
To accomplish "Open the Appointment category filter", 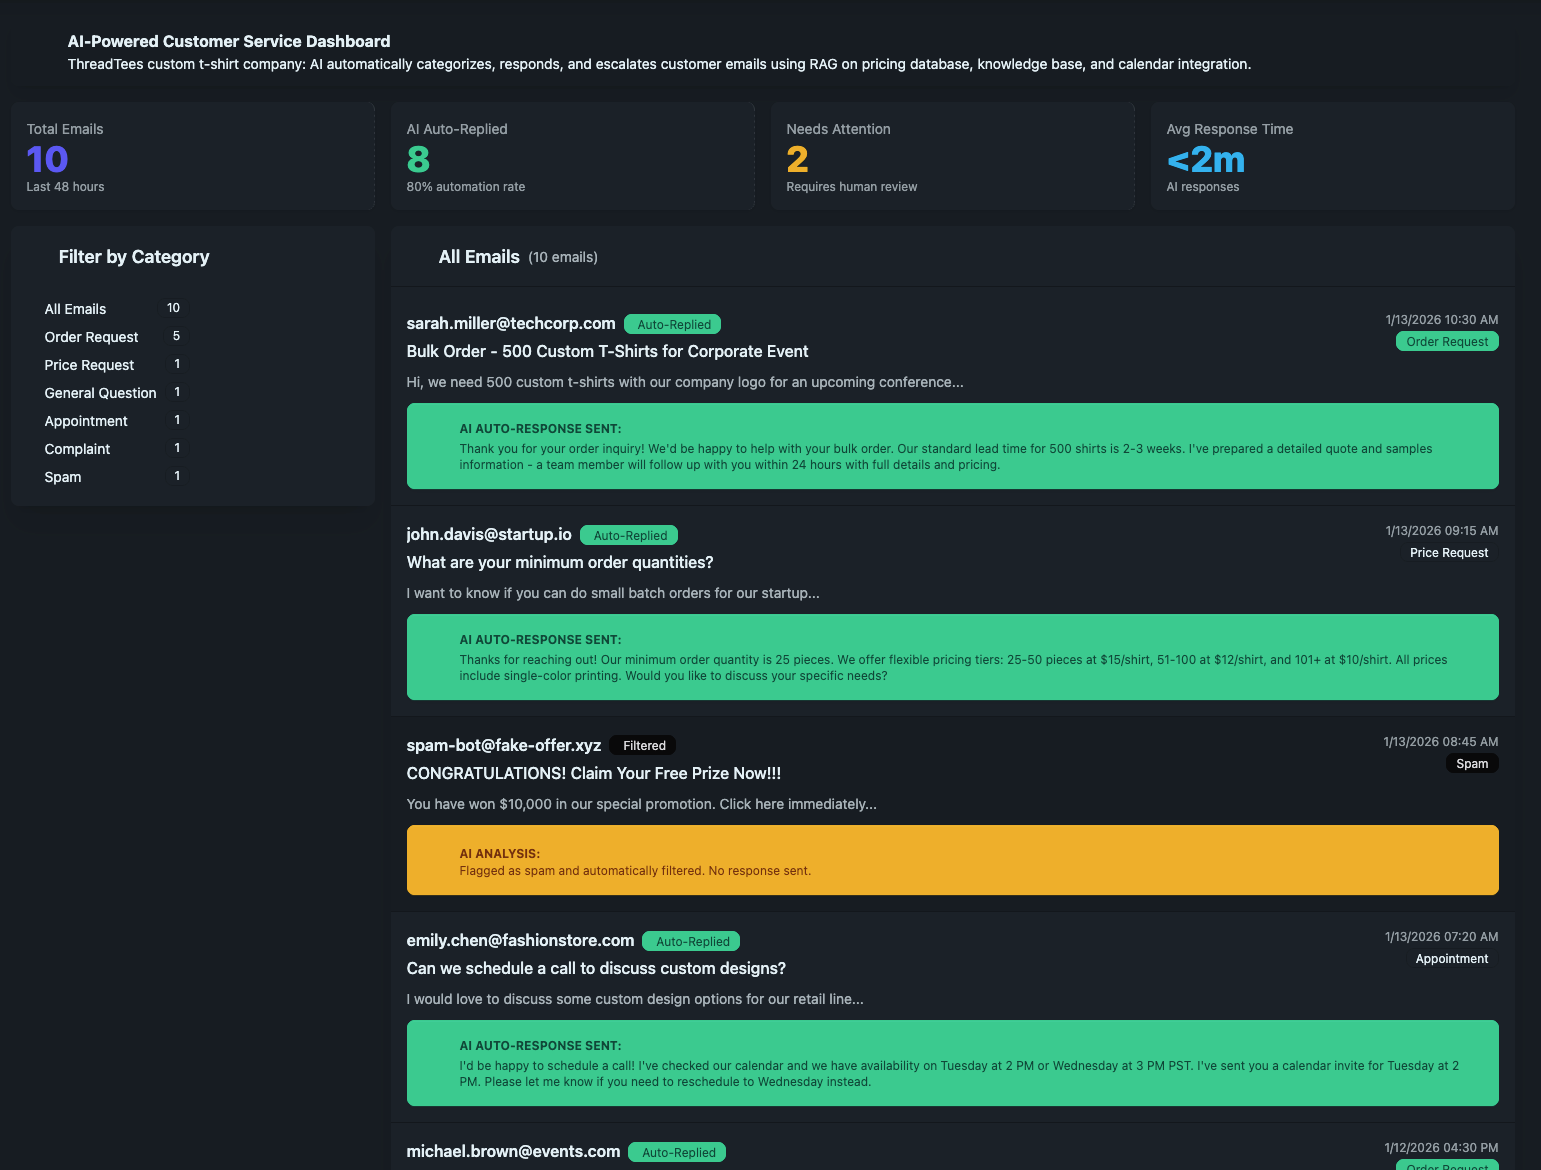I will 86,421.
